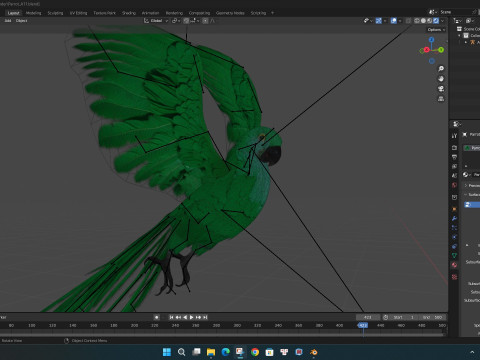
Task: Switch to the UV Editing workspace tab
Action: 78,13
